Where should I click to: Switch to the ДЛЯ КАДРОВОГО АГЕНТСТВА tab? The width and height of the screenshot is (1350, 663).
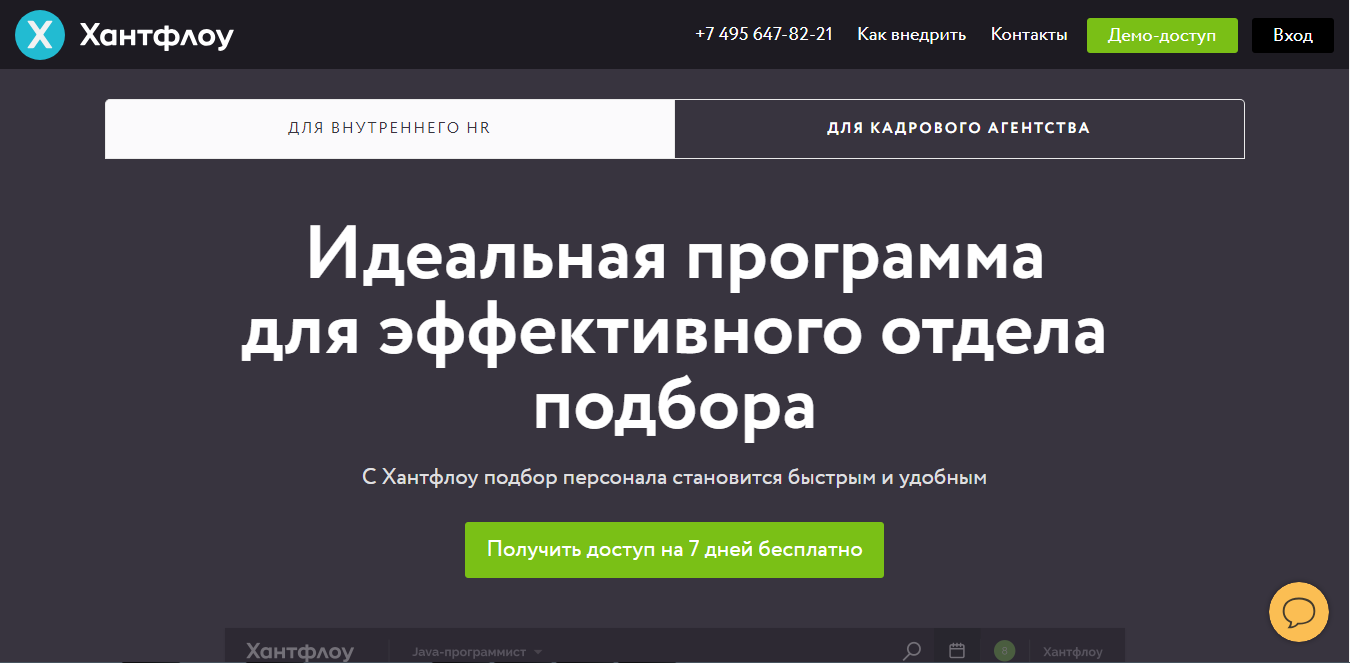pos(958,128)
